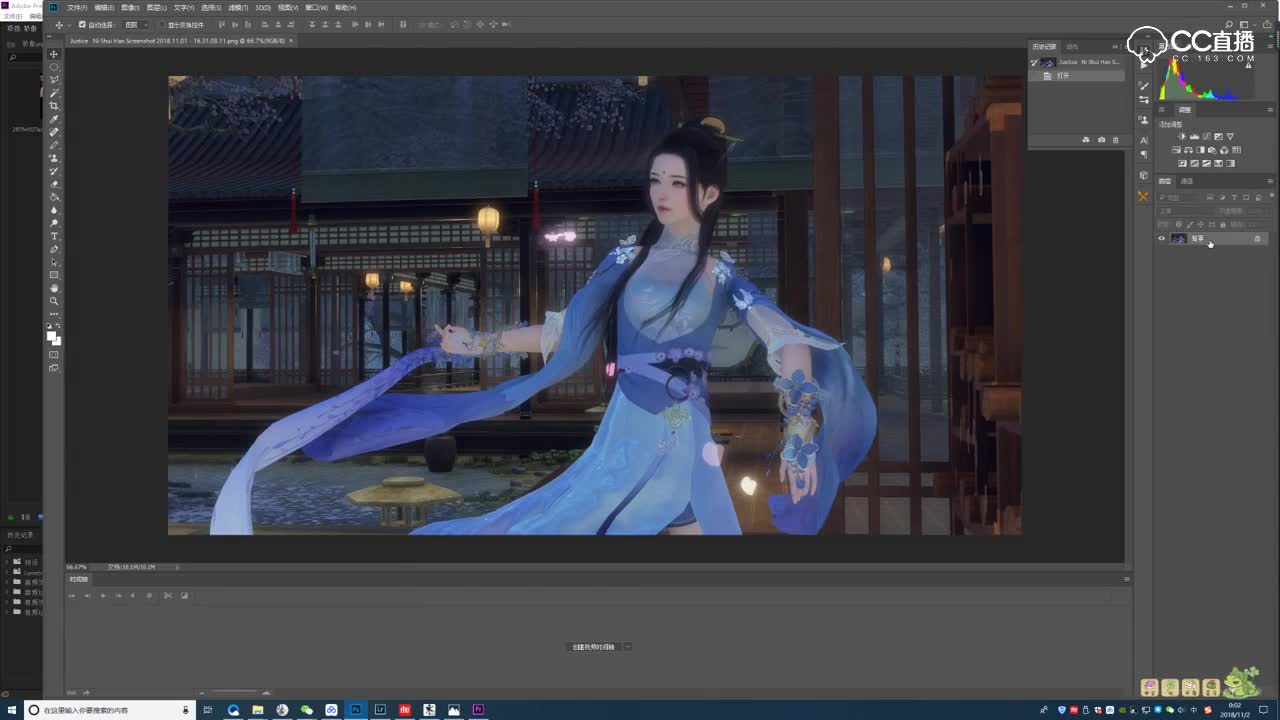Toggle Show Transform Controls checkbox

pyautogui.click(x=163, y=24)
